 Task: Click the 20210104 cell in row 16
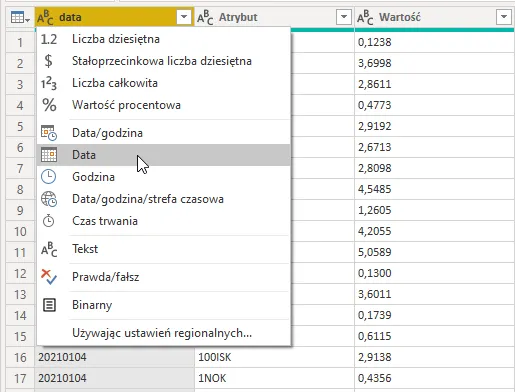coord(114,357)
